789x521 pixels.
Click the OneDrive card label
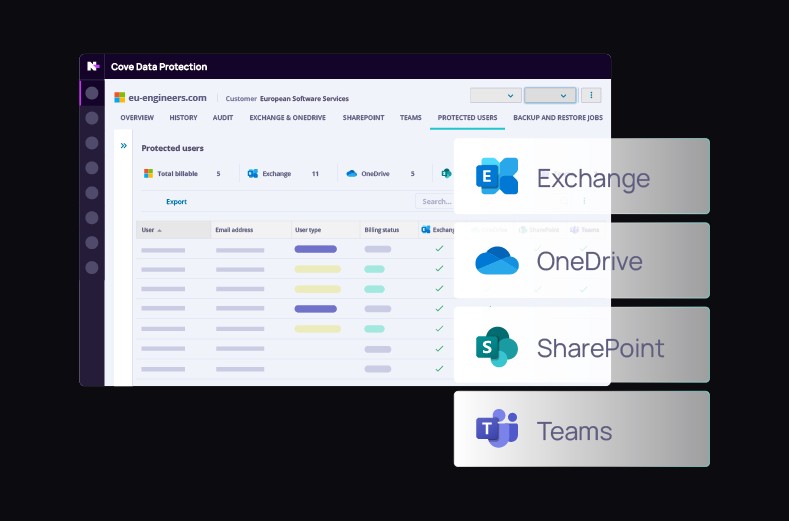(590, 261)
